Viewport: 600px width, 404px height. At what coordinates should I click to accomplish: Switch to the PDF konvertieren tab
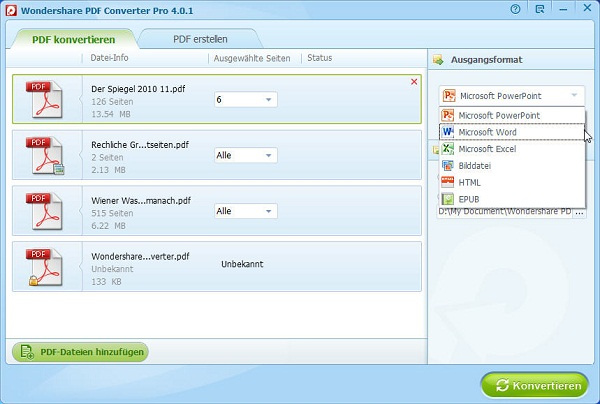click(73, 39)
